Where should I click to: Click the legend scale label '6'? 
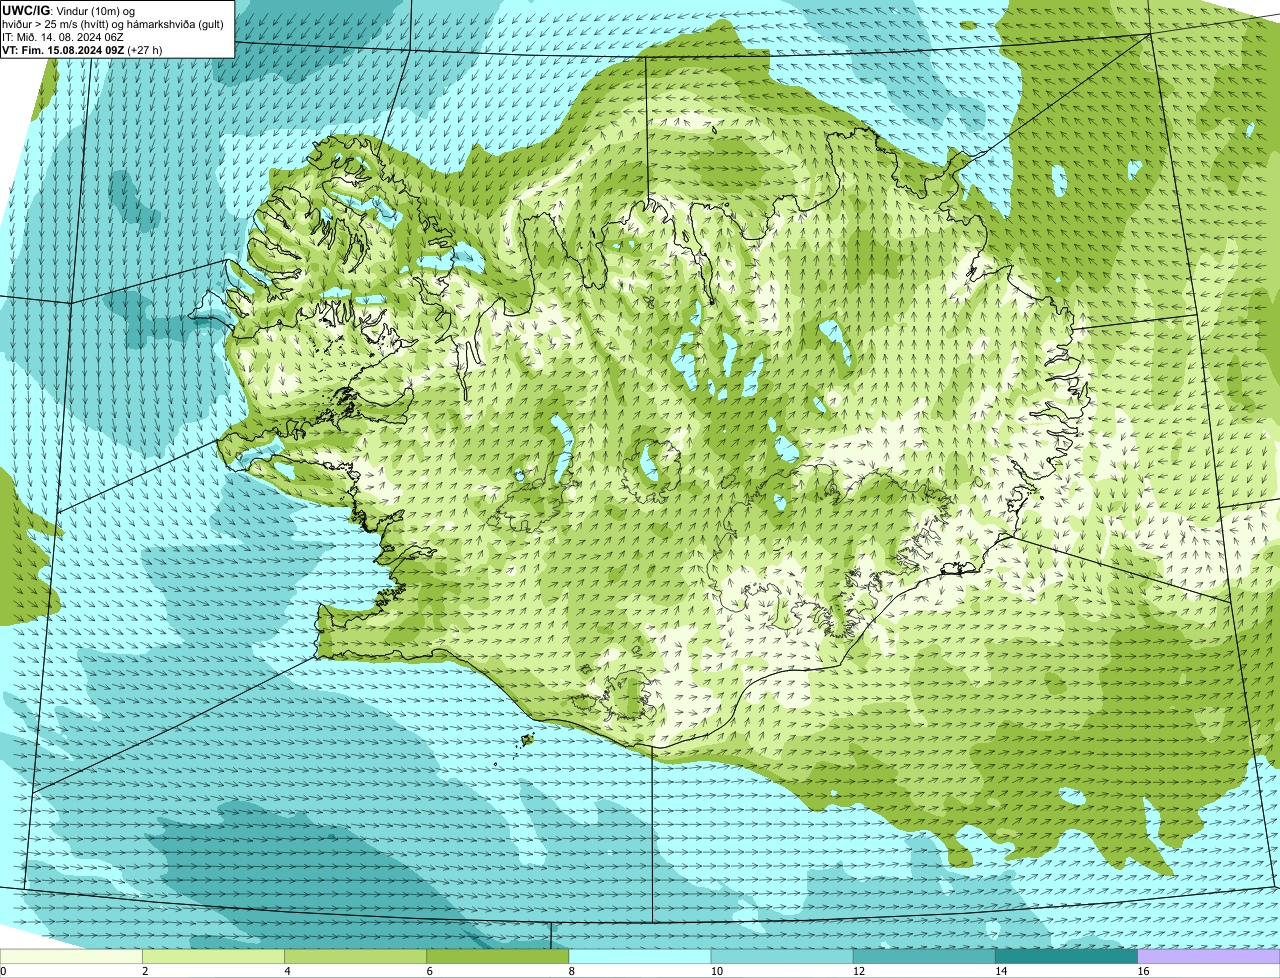[x=429, y=971]
